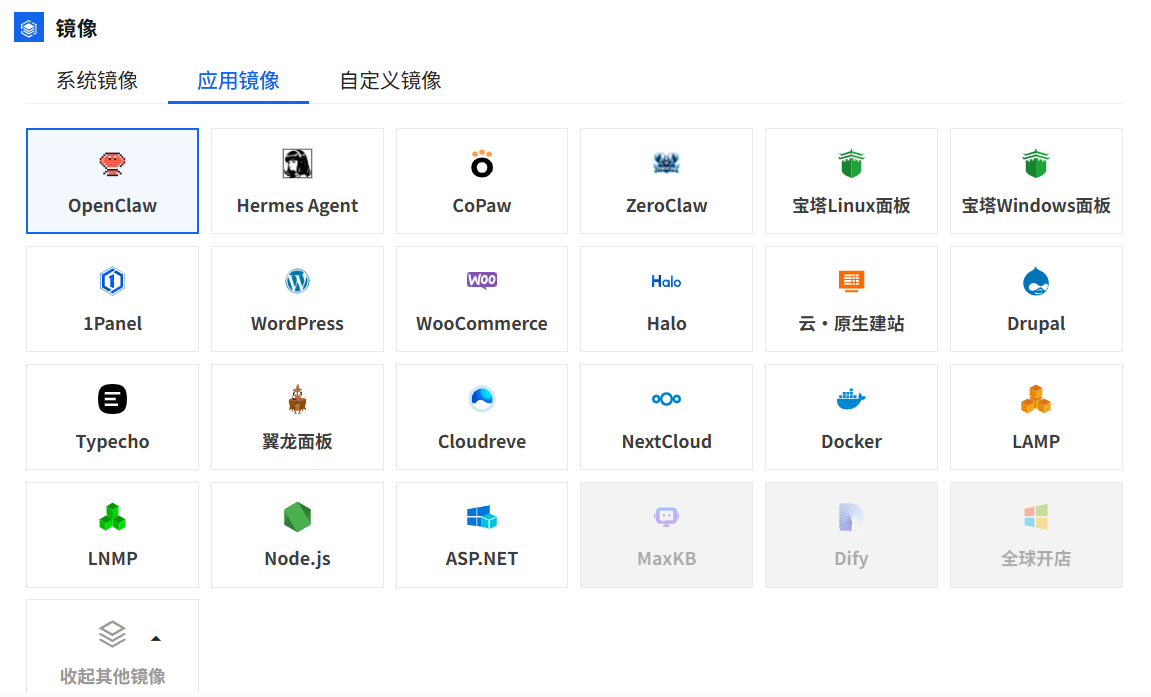Image resolution: width=1151 pixels, height=697 pixels.
Task: Click the LNMP label text
Action: coord(112,558)
